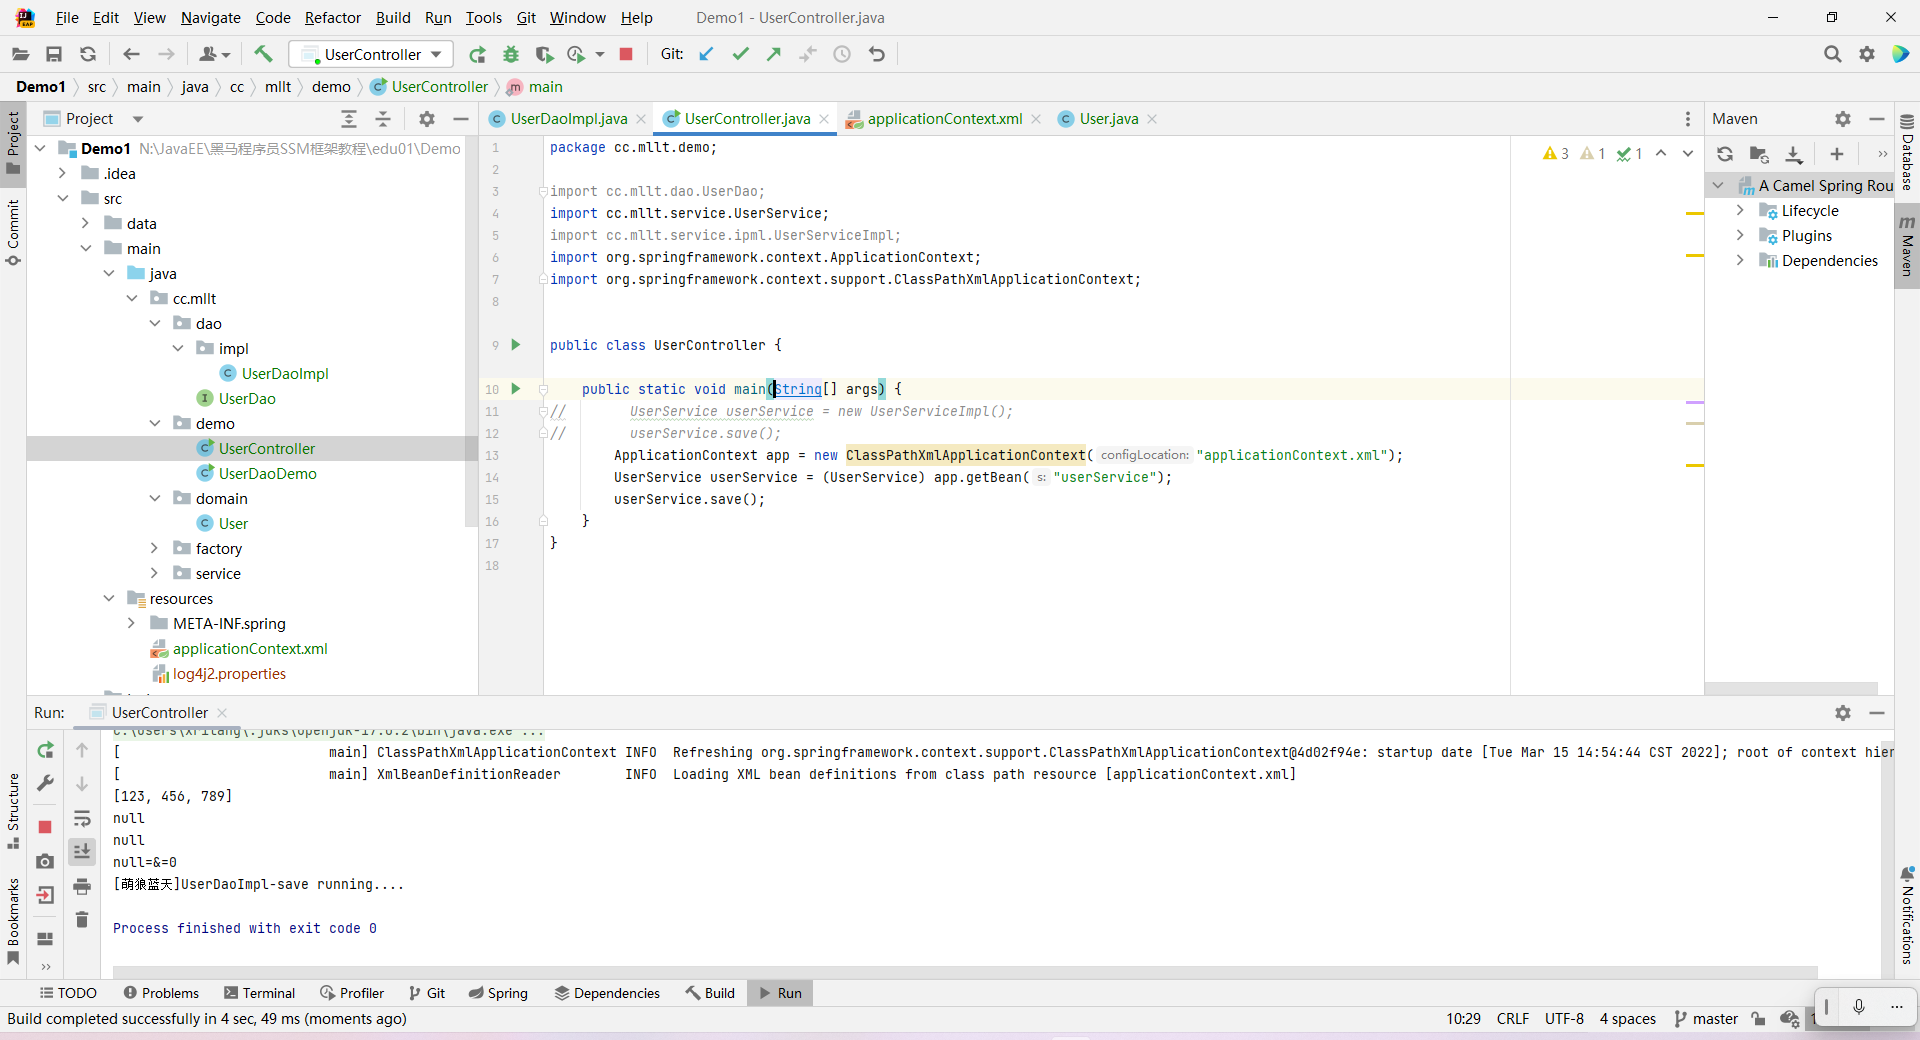This screenshot has height=1040, width=1920.
Task: Click the Save All floppy disk icon
Action: (54, 54)
